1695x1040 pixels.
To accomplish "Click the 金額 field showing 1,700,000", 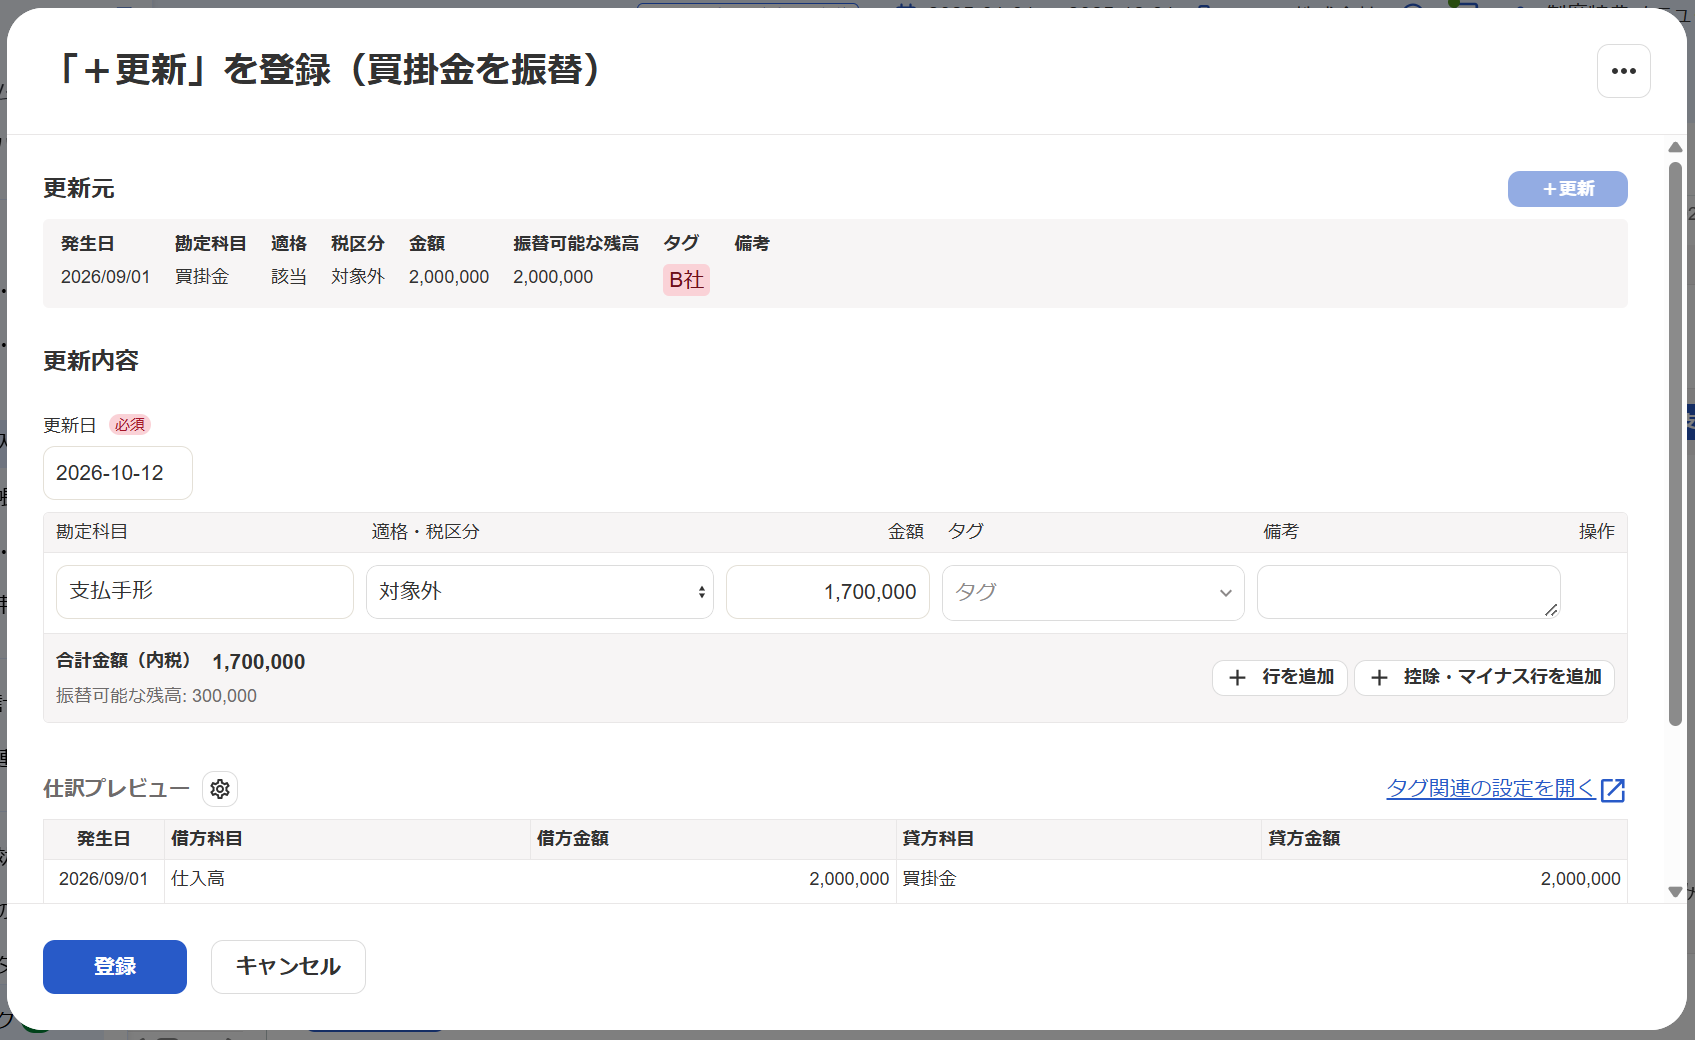I will (828, 592).
